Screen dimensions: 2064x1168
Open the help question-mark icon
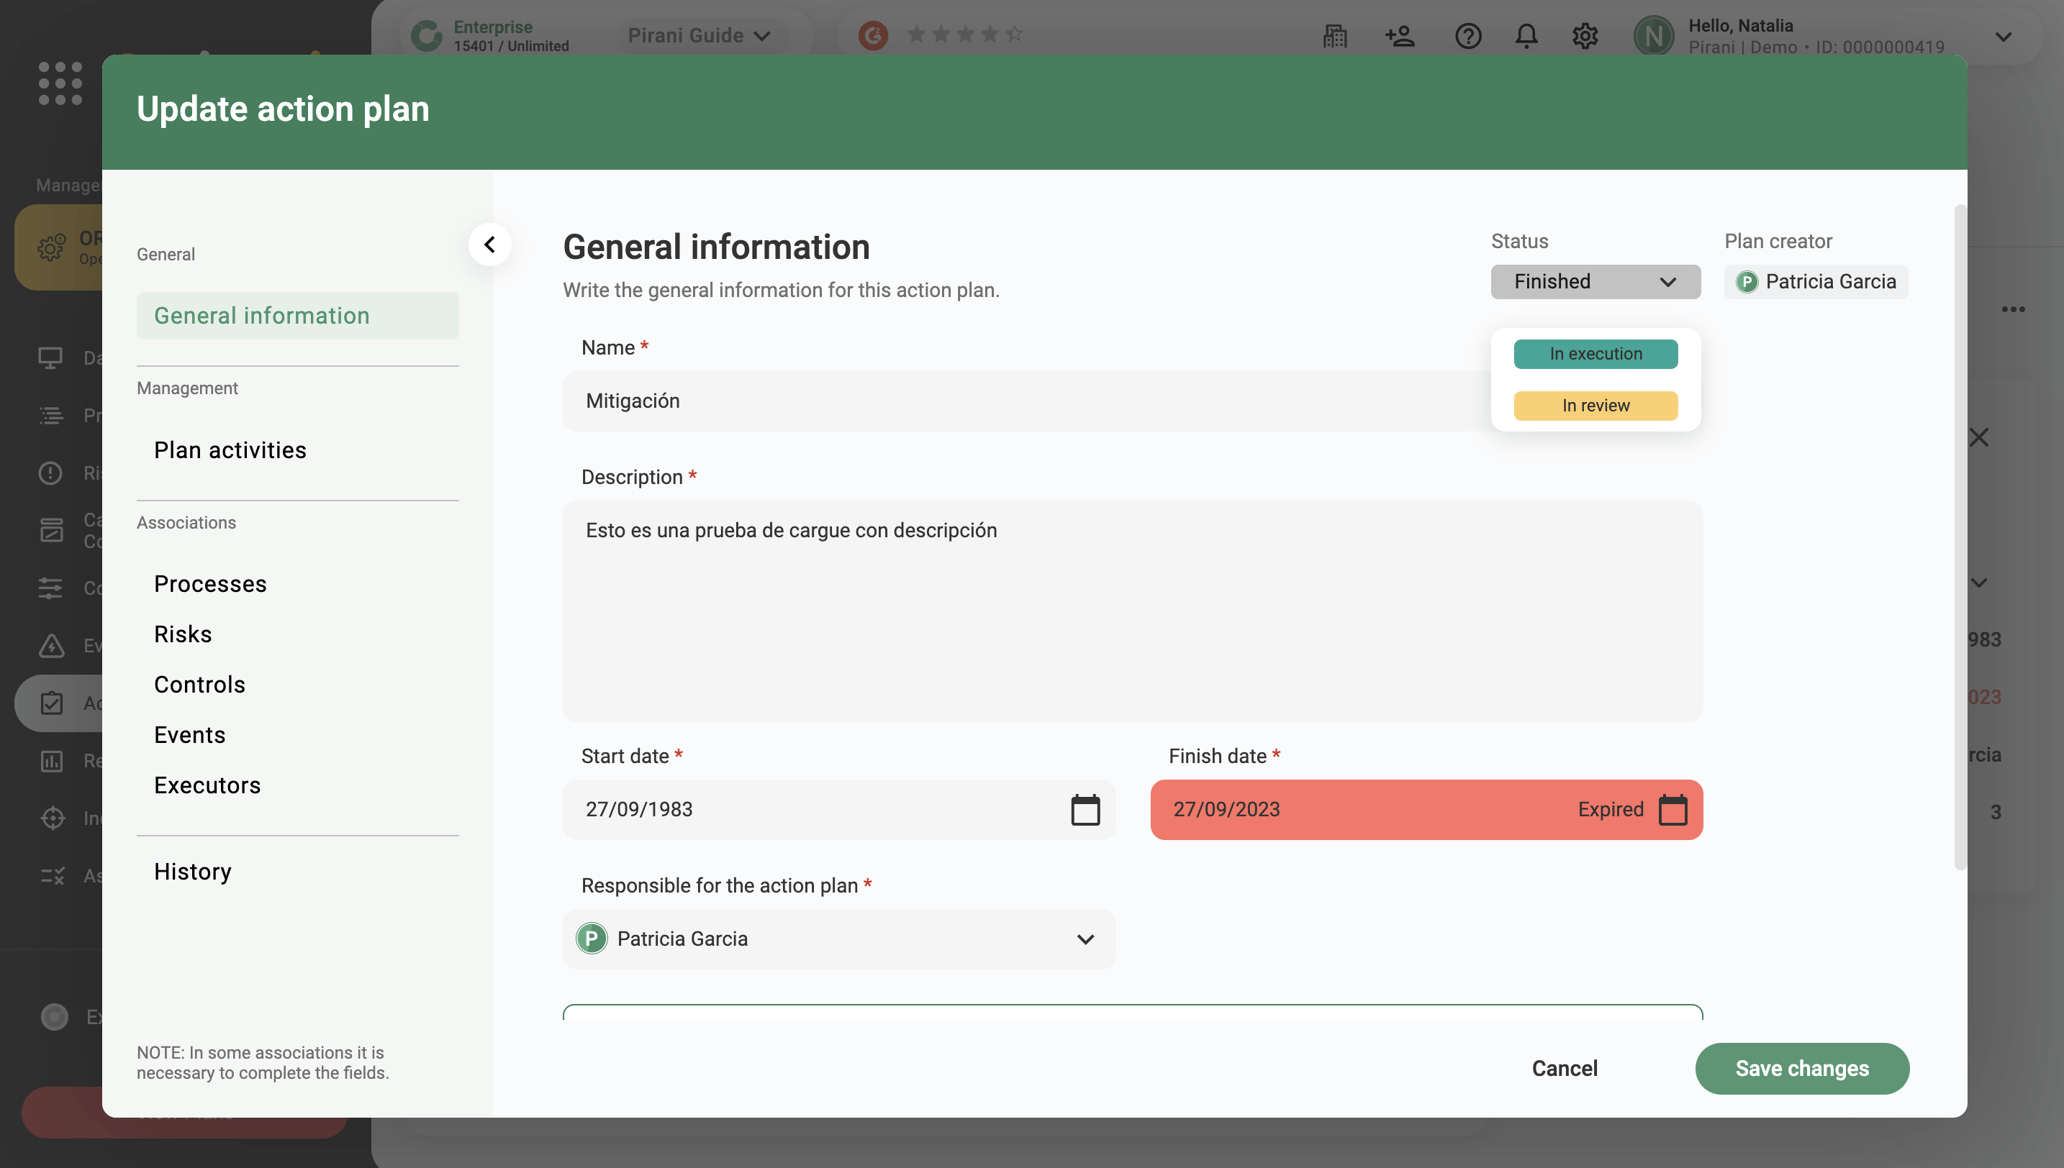pos(1468,36)
